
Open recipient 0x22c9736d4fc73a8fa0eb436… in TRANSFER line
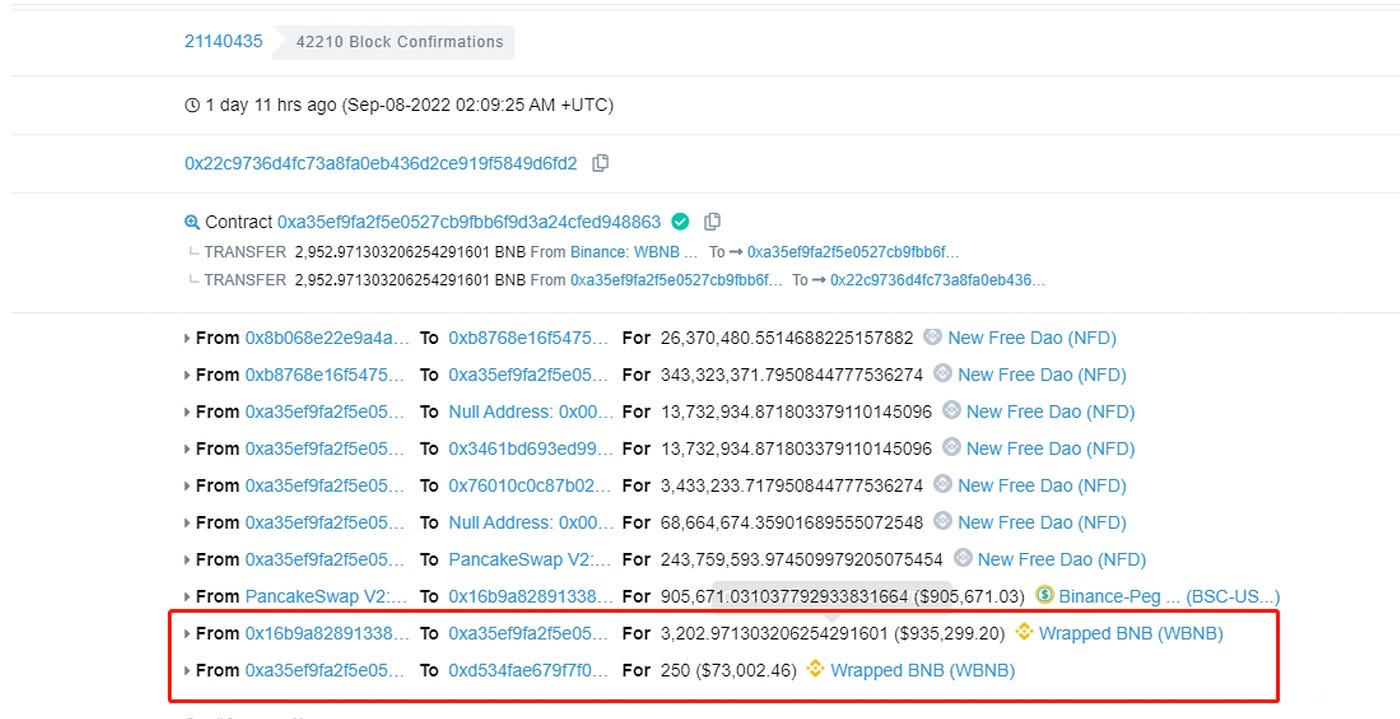point(937,280)
